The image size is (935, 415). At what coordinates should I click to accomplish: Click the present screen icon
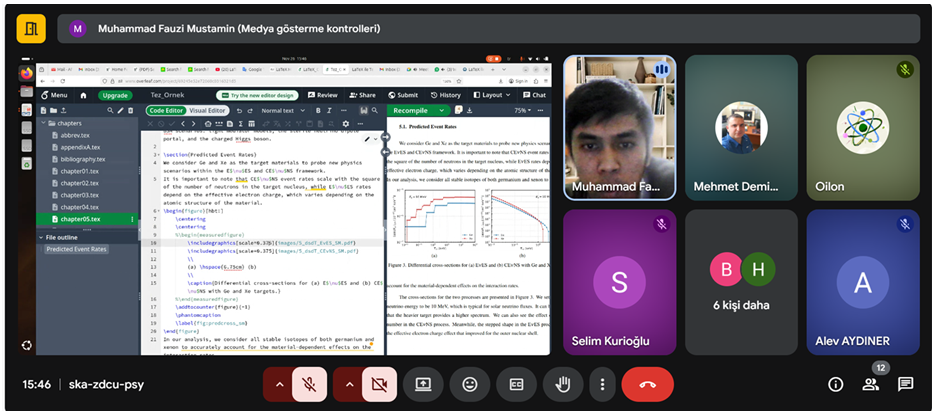[423, 384]
